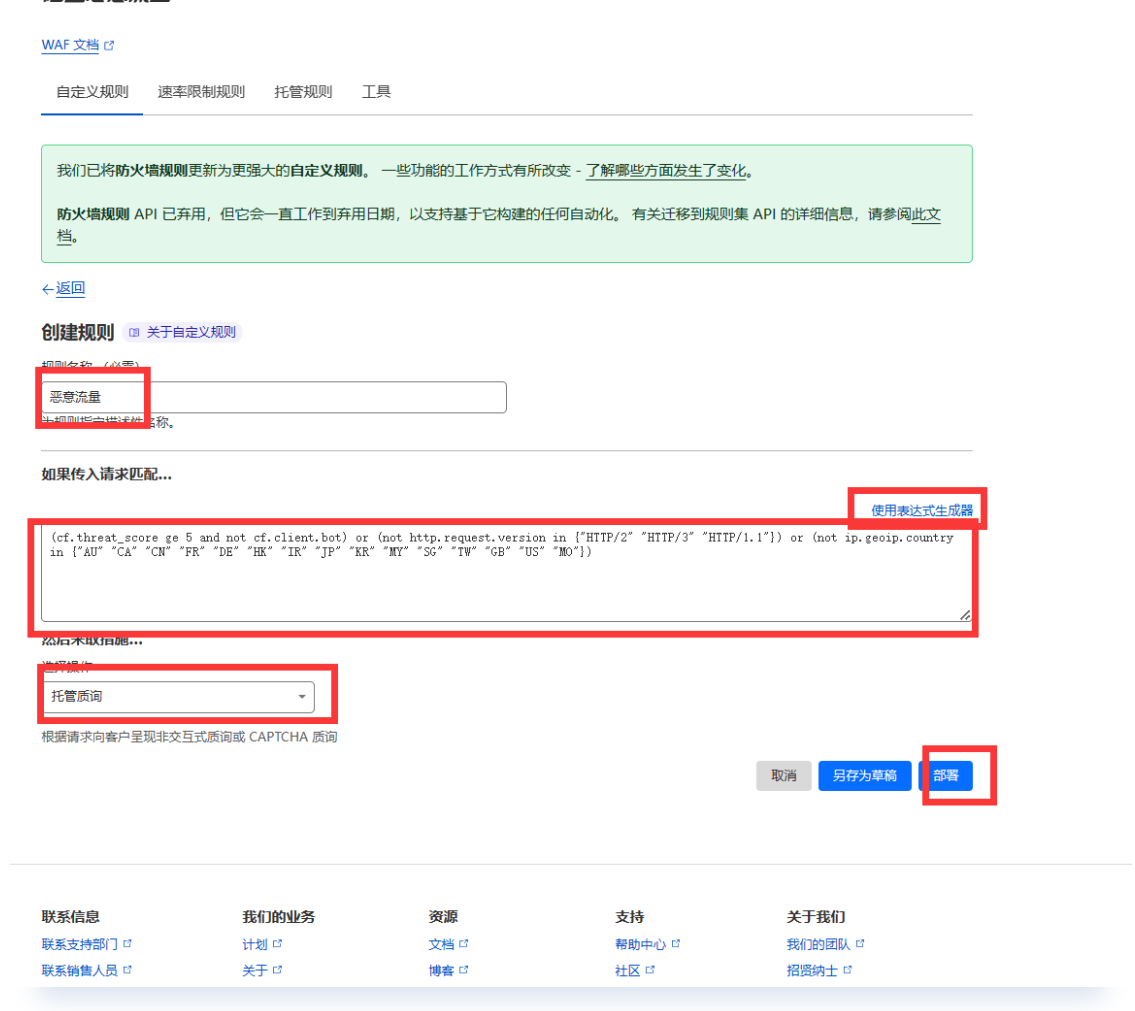This screenshot has height=1011, width=1135.
Task: Open the 帮助中心 footer link
Action: (640, 944)
